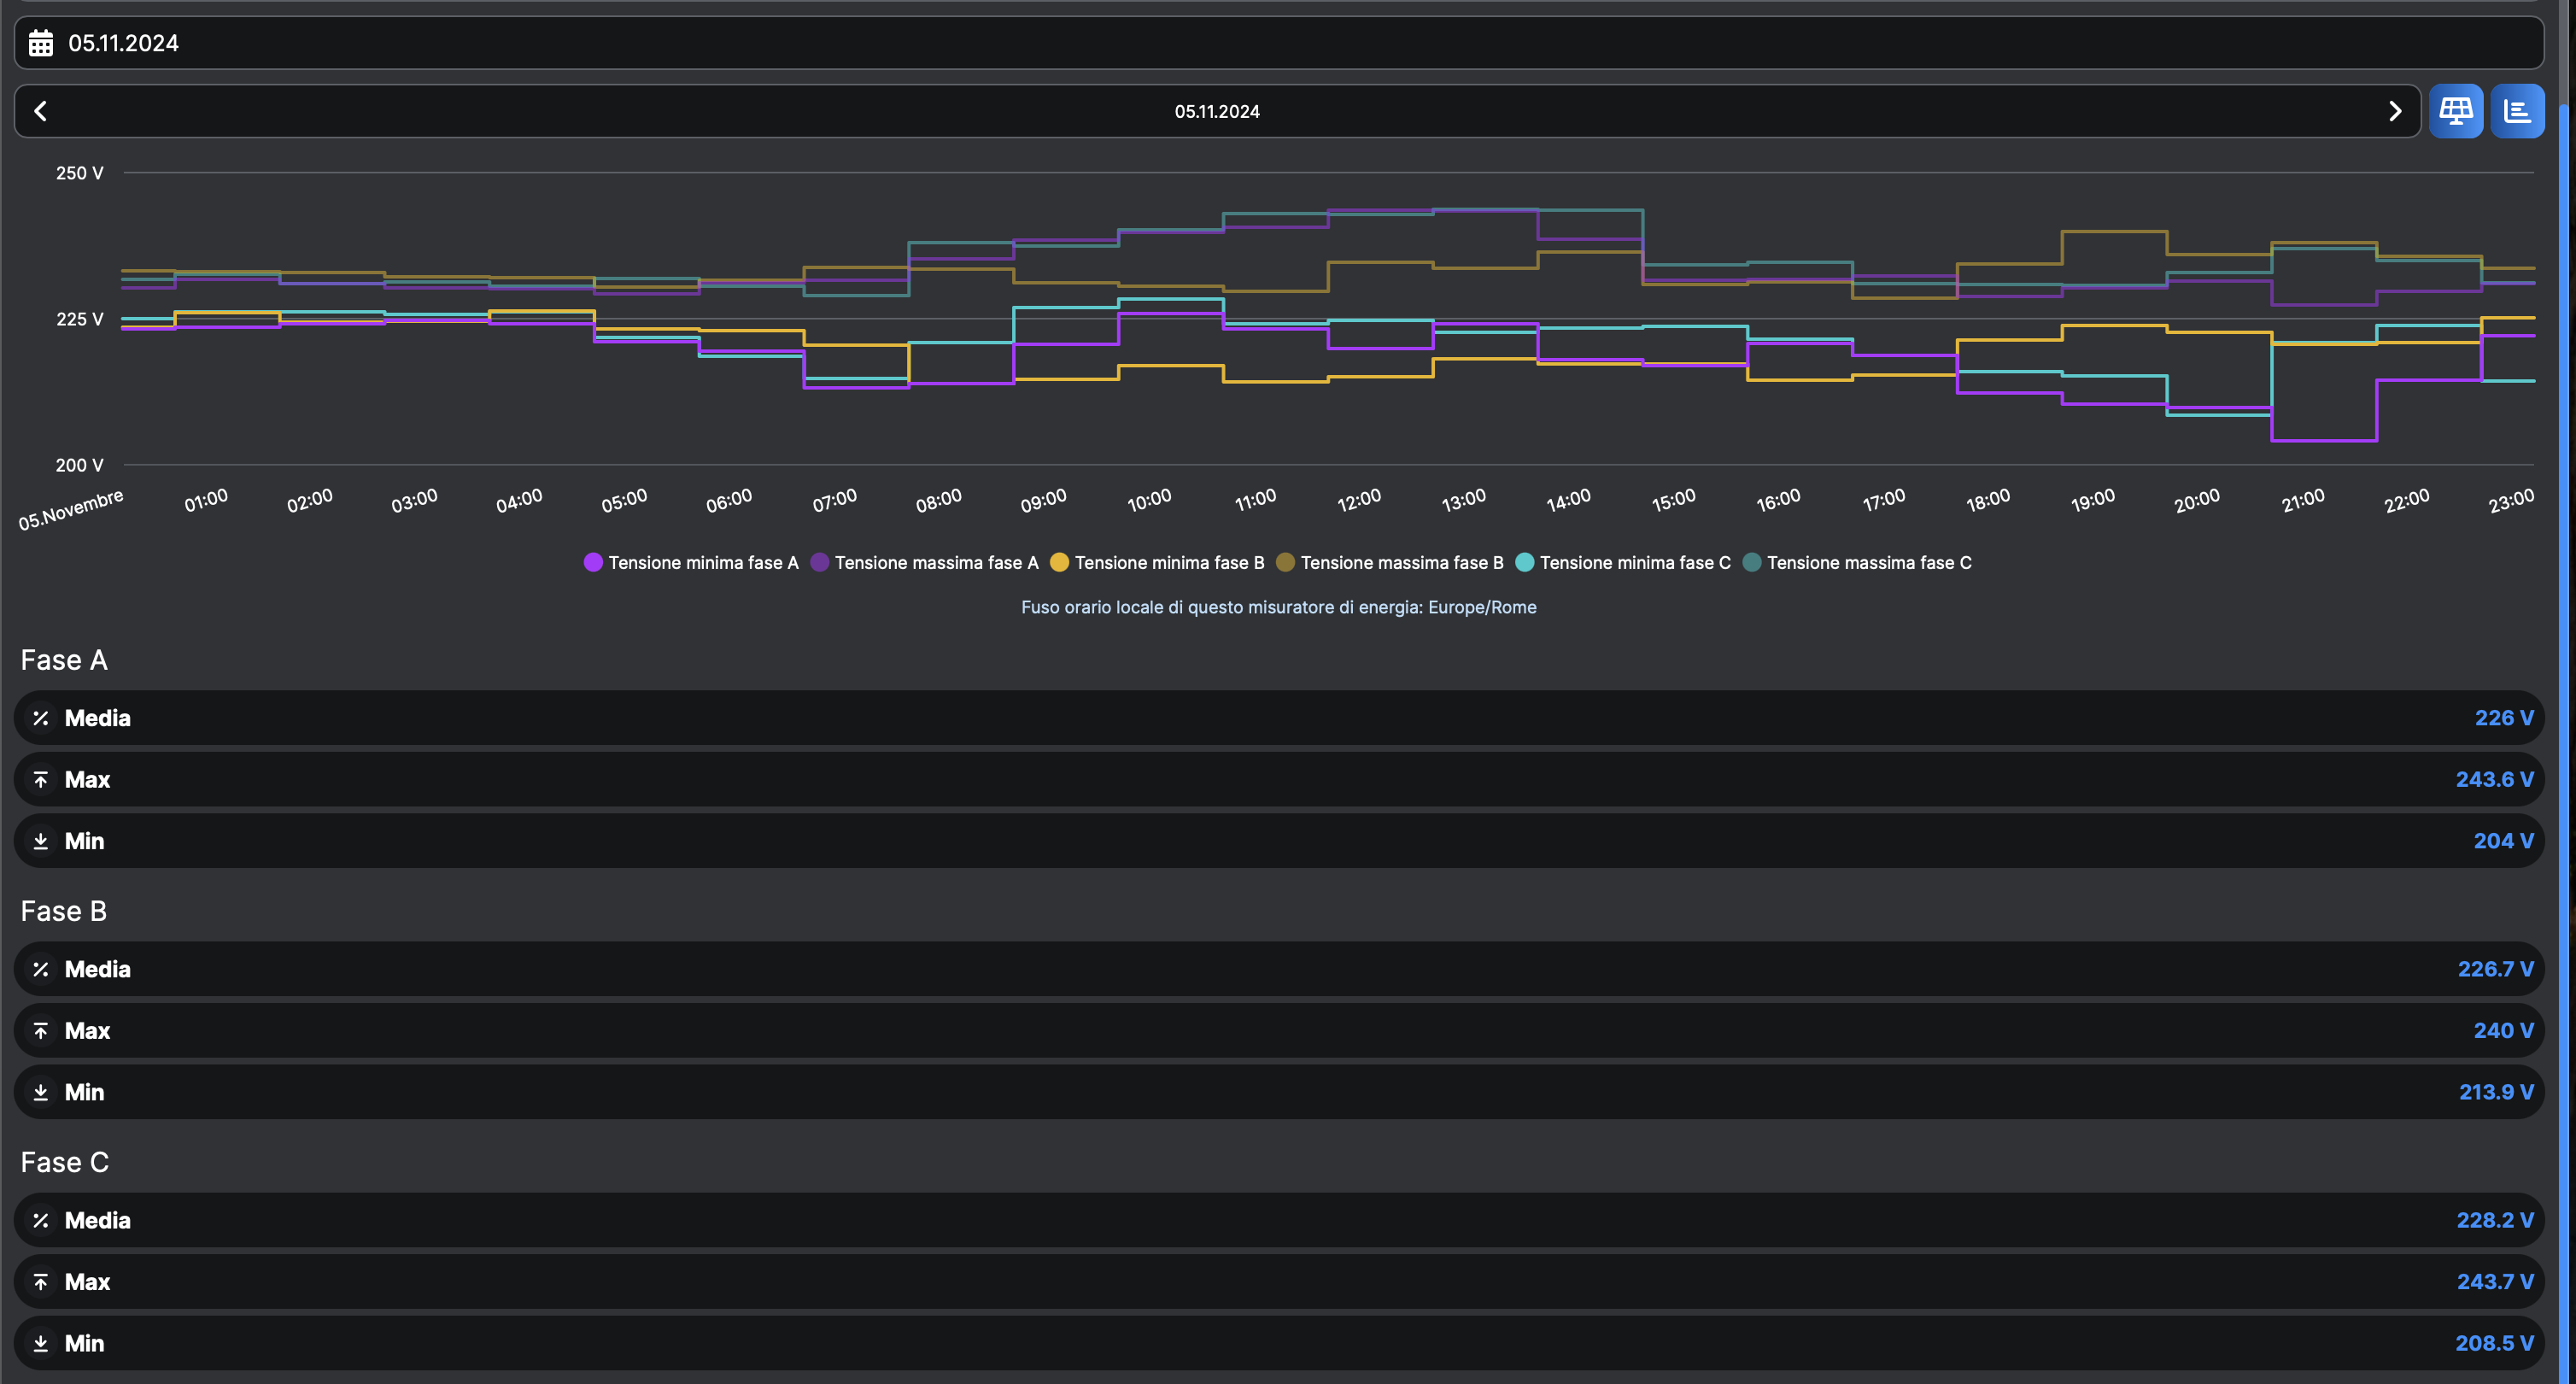Click the Fase A Media percent icon
Screen dimensions: 2576x1384
point(41,718)
